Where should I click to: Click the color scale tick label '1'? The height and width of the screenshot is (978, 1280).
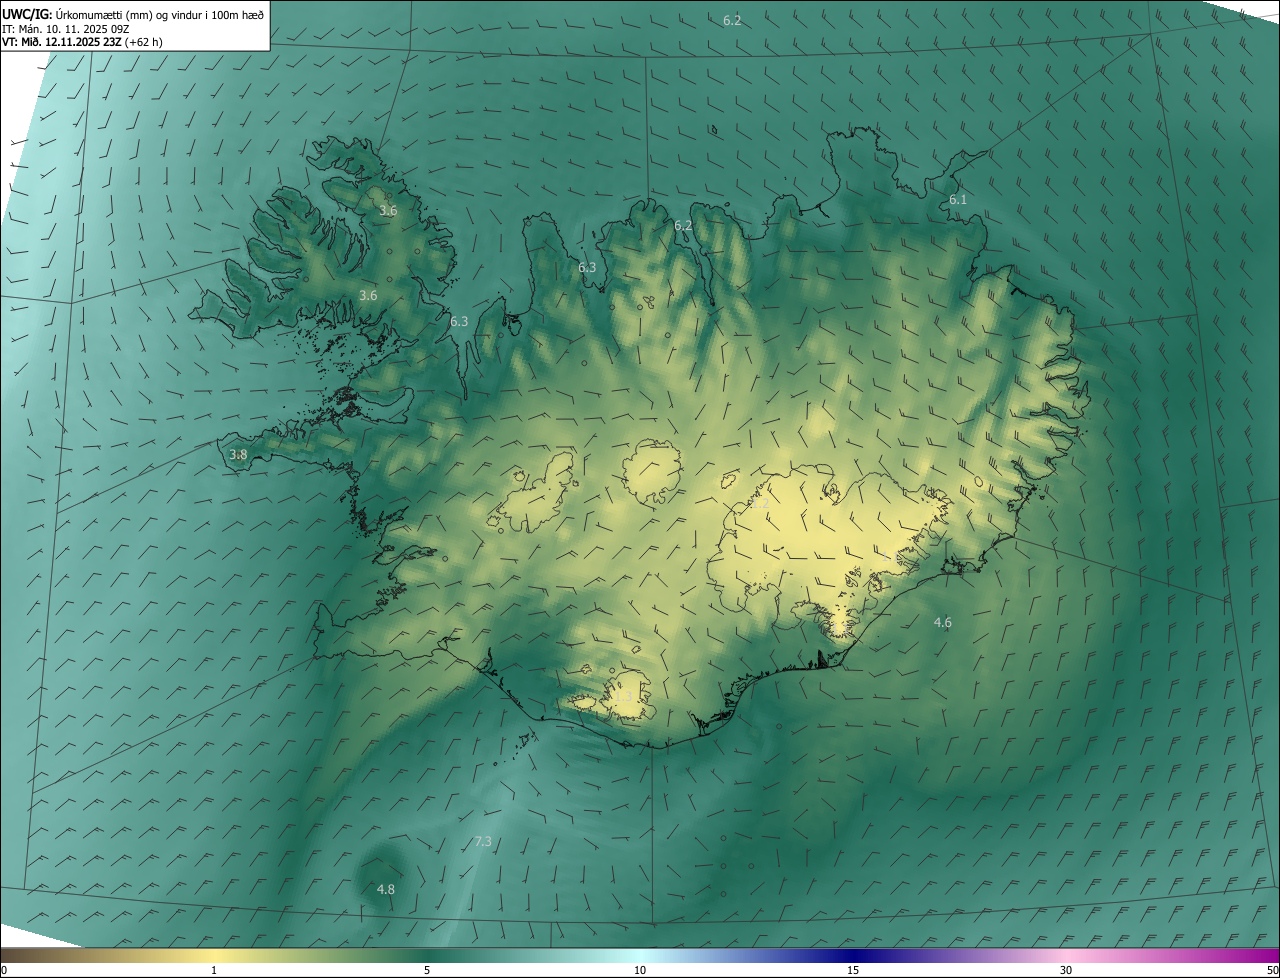coord(214,971)
